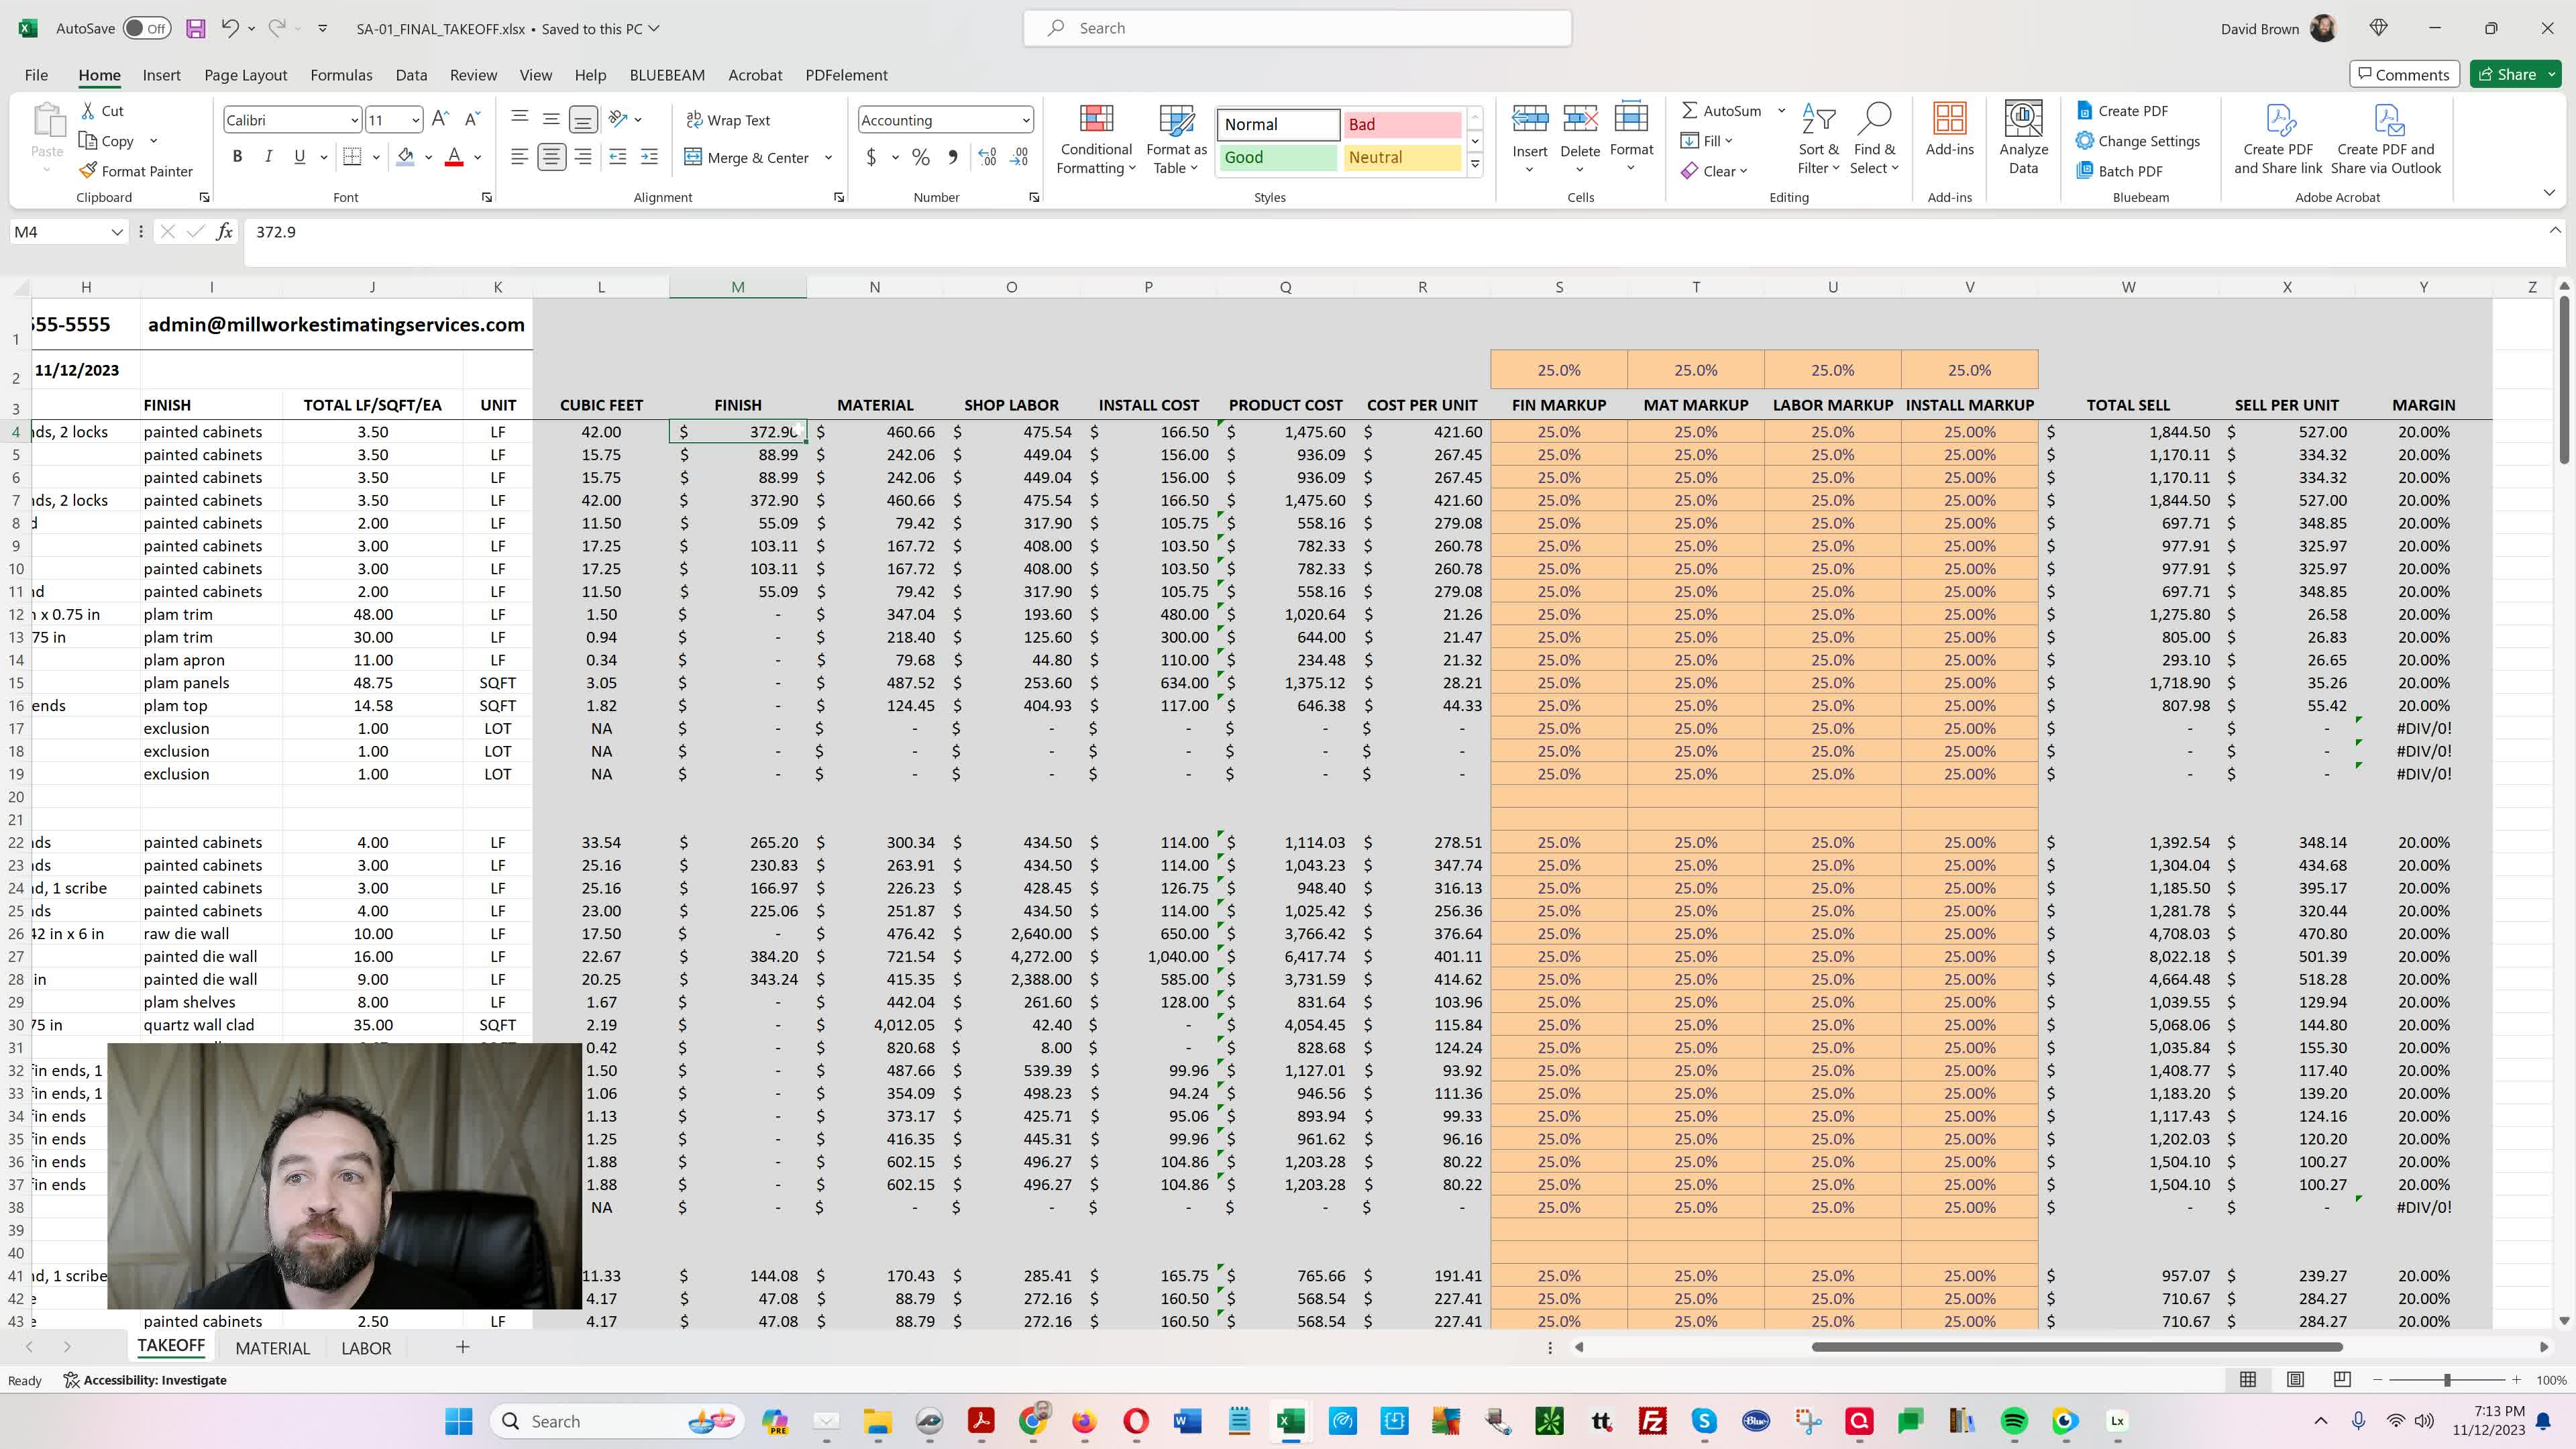Open the Comments pane
Viewport: 2576px width, 1449px height.
2403,74
